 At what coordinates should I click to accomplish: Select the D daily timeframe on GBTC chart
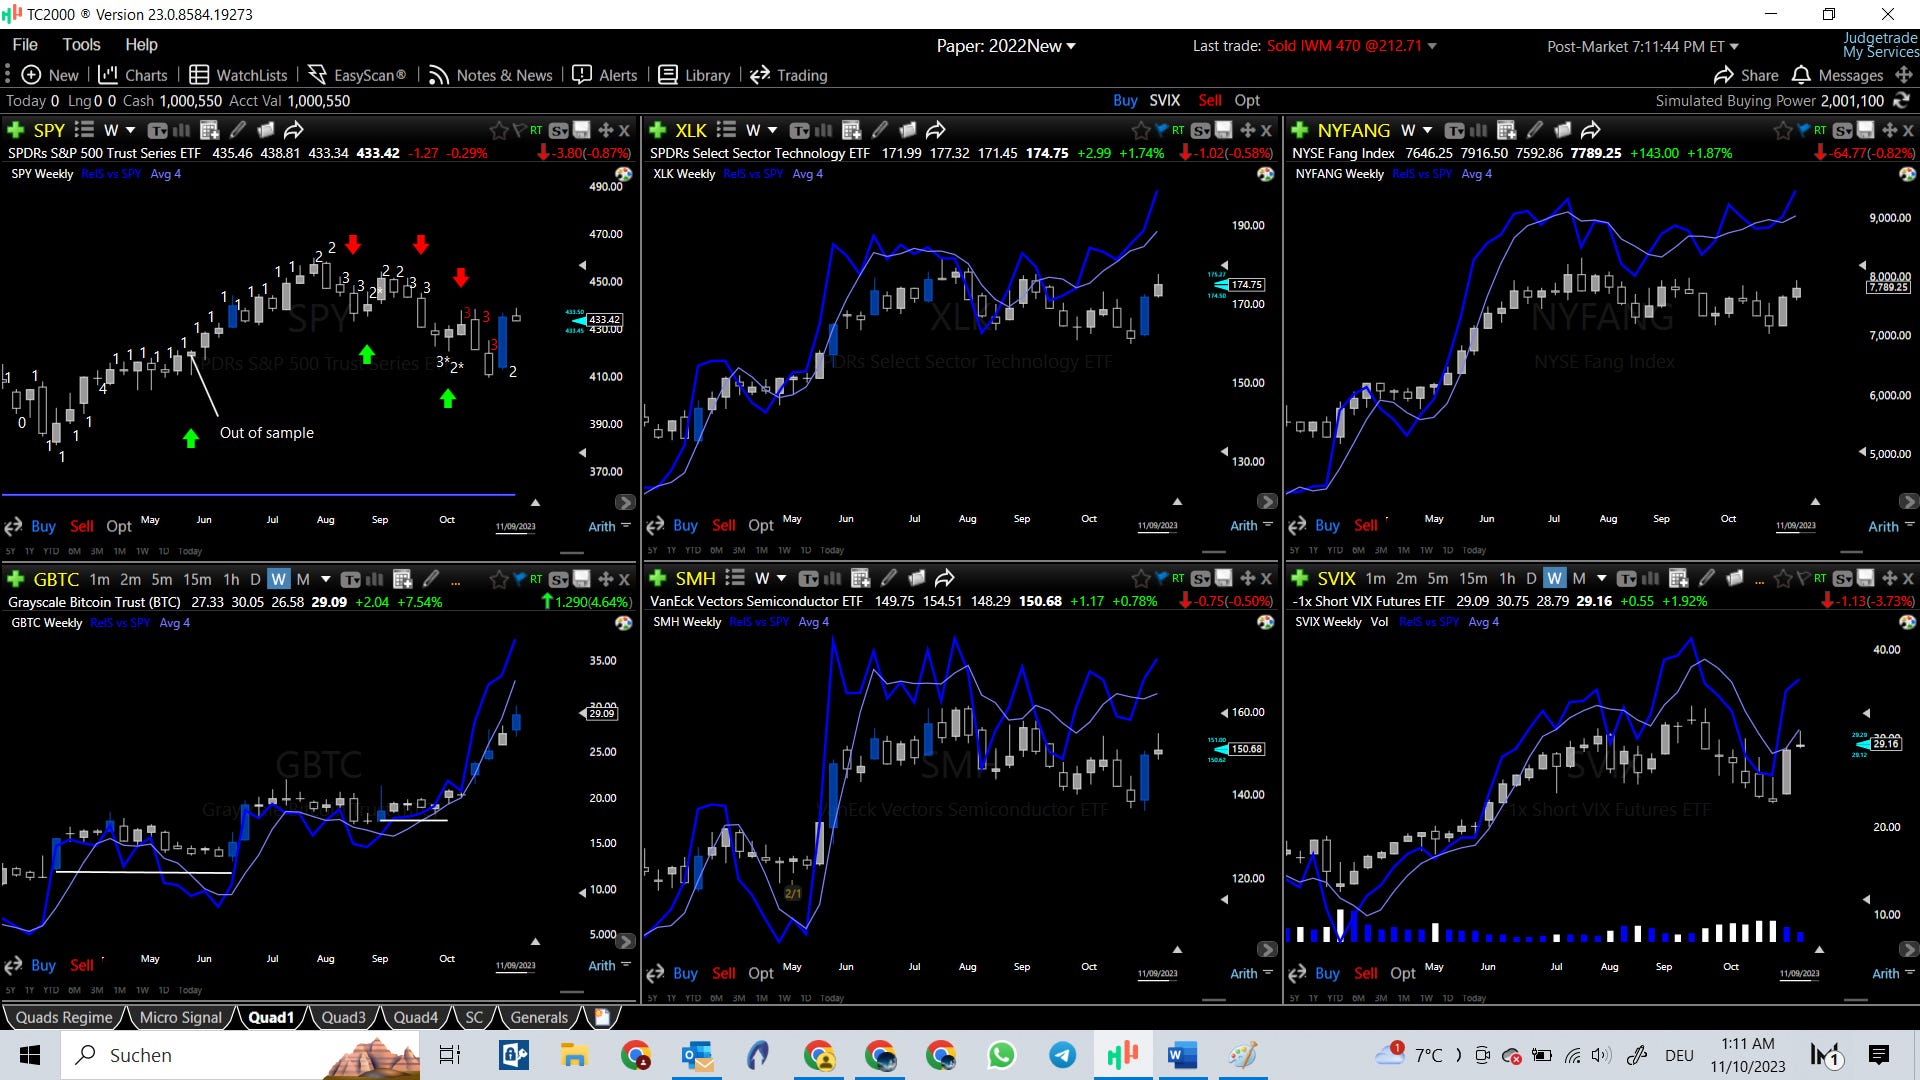click(255, 579)
